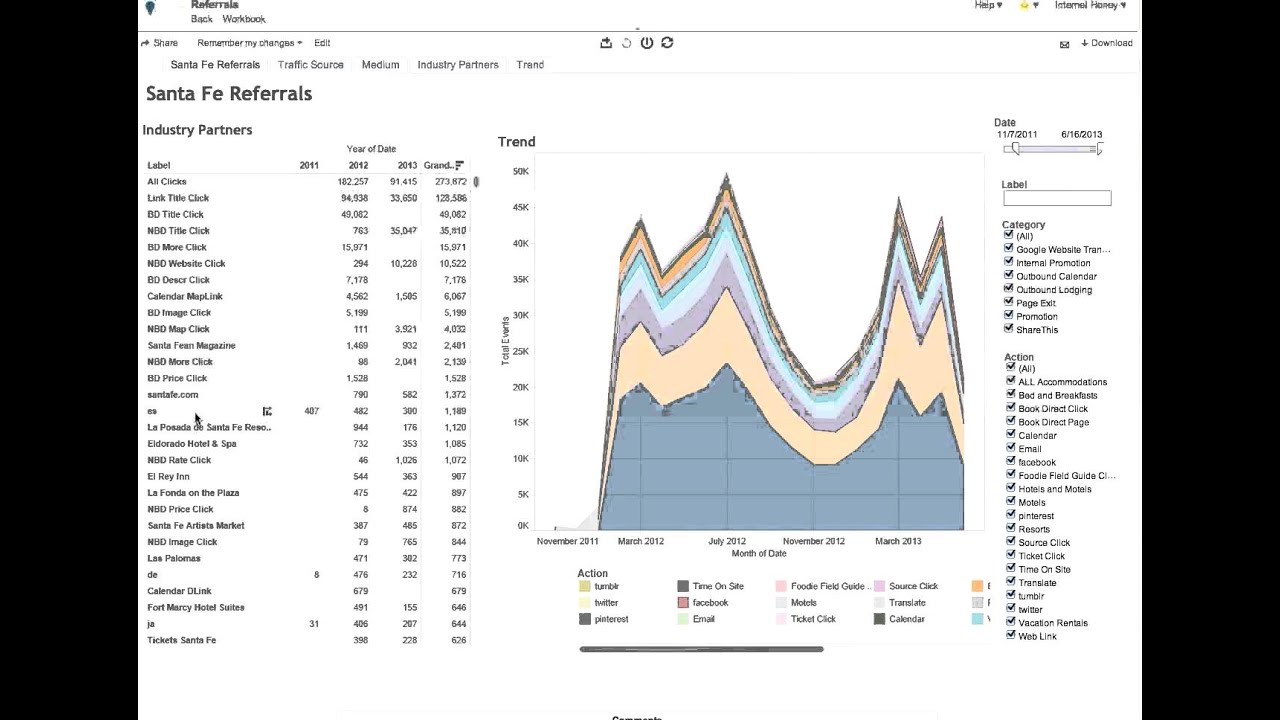
Task: Click the Workbook link
Action: 244,19
